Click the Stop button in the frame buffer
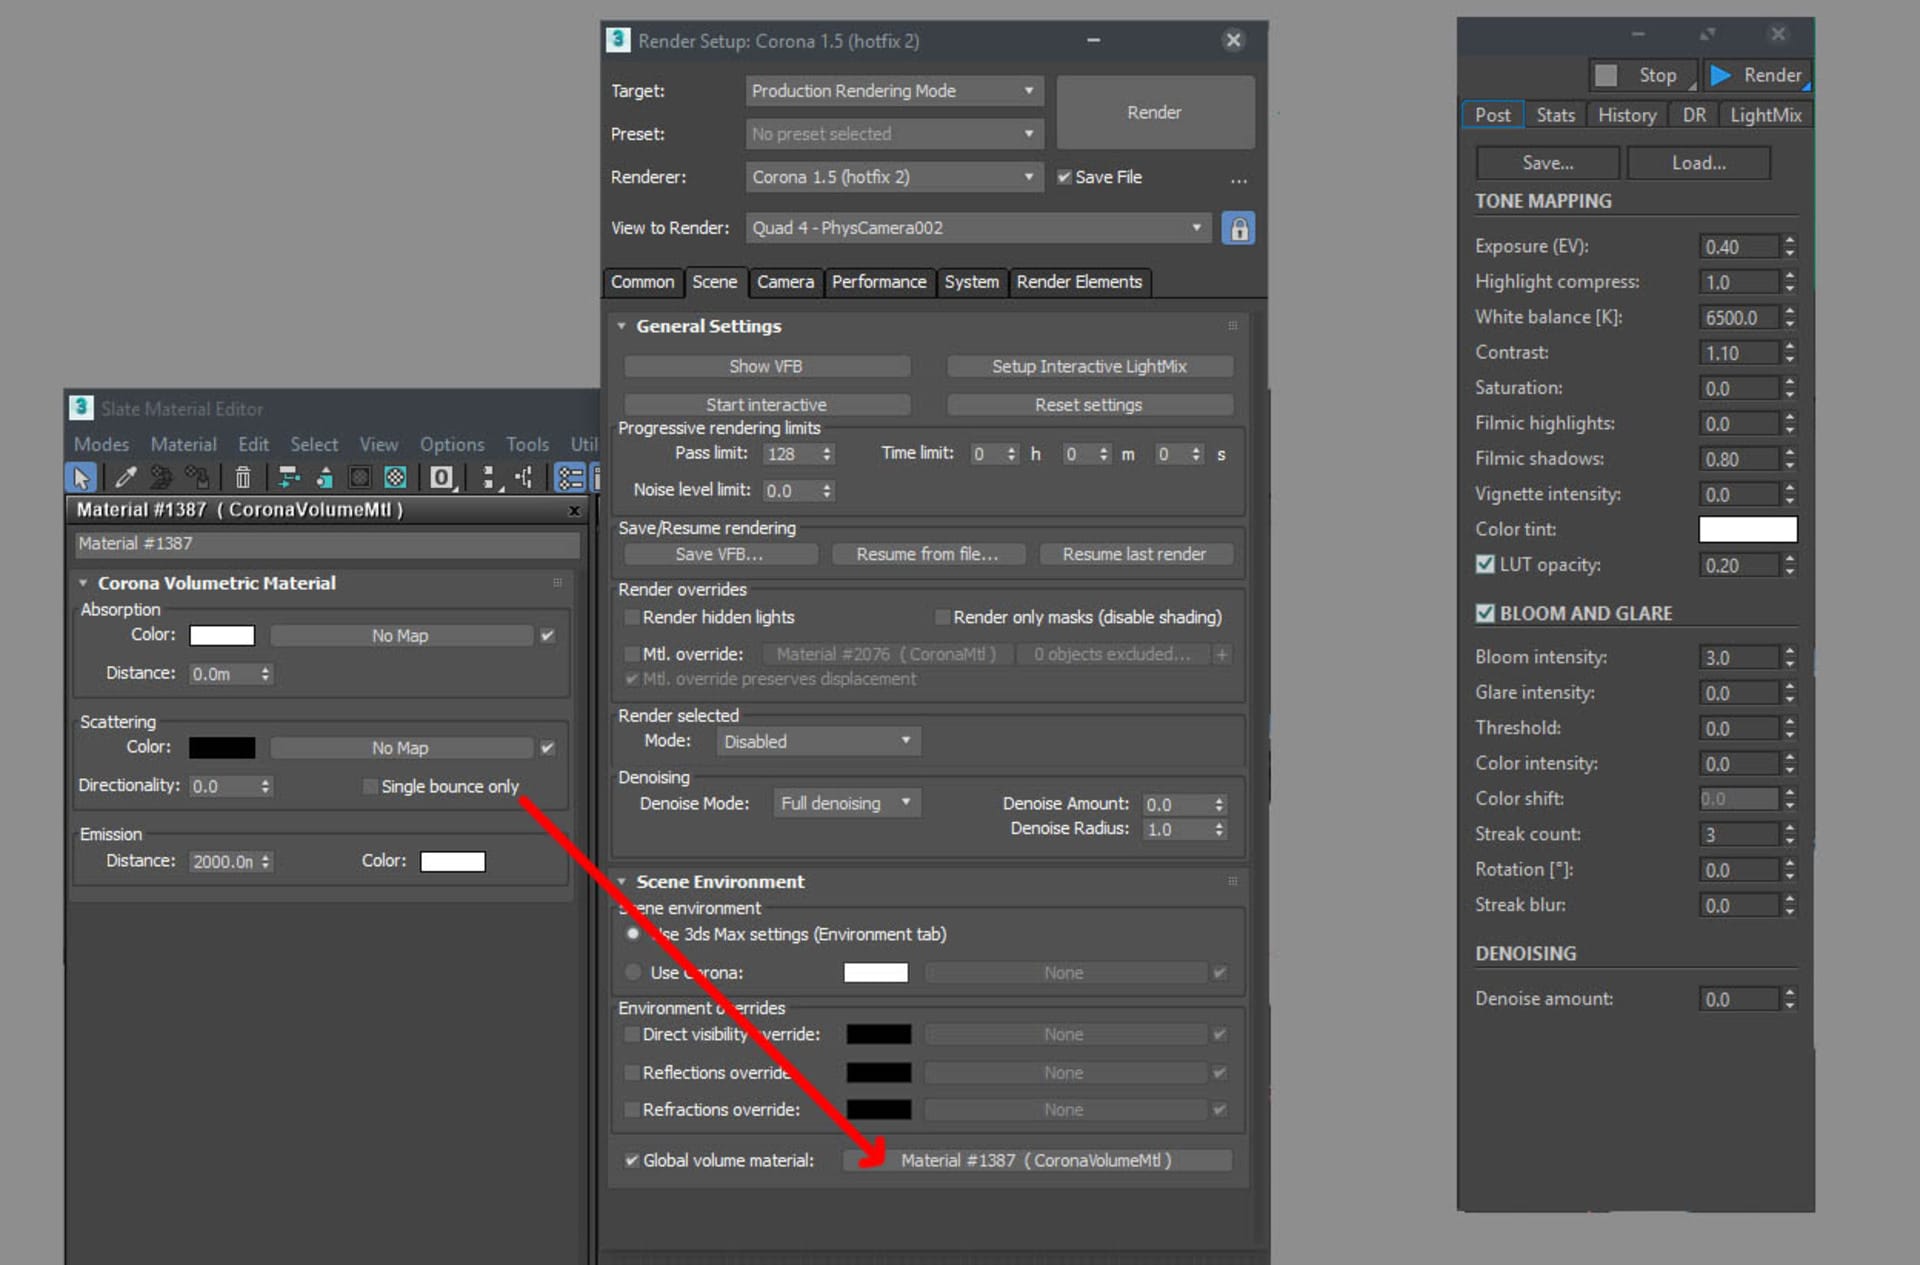Viewport: 1920px width, 1265px height. (x=1643, y=75)
